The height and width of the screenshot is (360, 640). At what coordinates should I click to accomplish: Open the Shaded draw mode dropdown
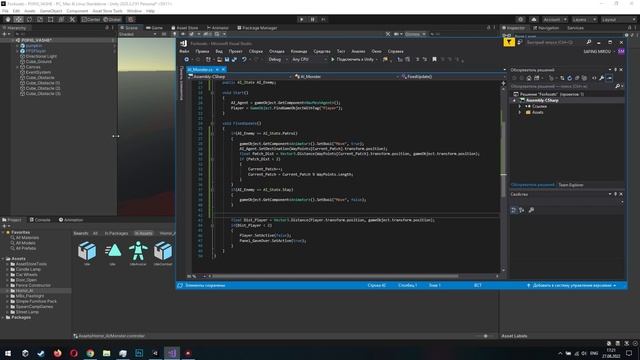click(138, 34)
